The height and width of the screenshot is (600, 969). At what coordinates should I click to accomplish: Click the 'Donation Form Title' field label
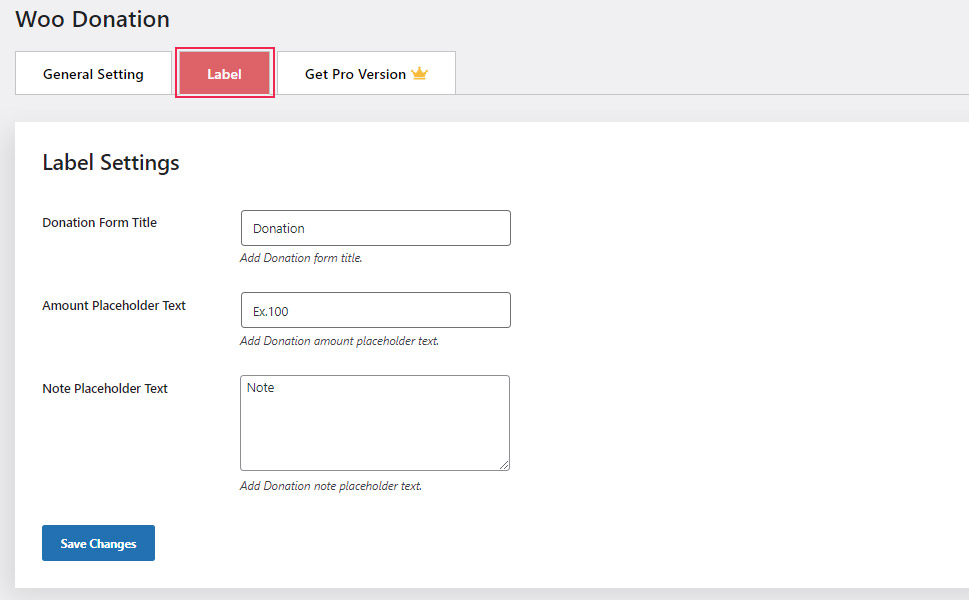[99, 222]
